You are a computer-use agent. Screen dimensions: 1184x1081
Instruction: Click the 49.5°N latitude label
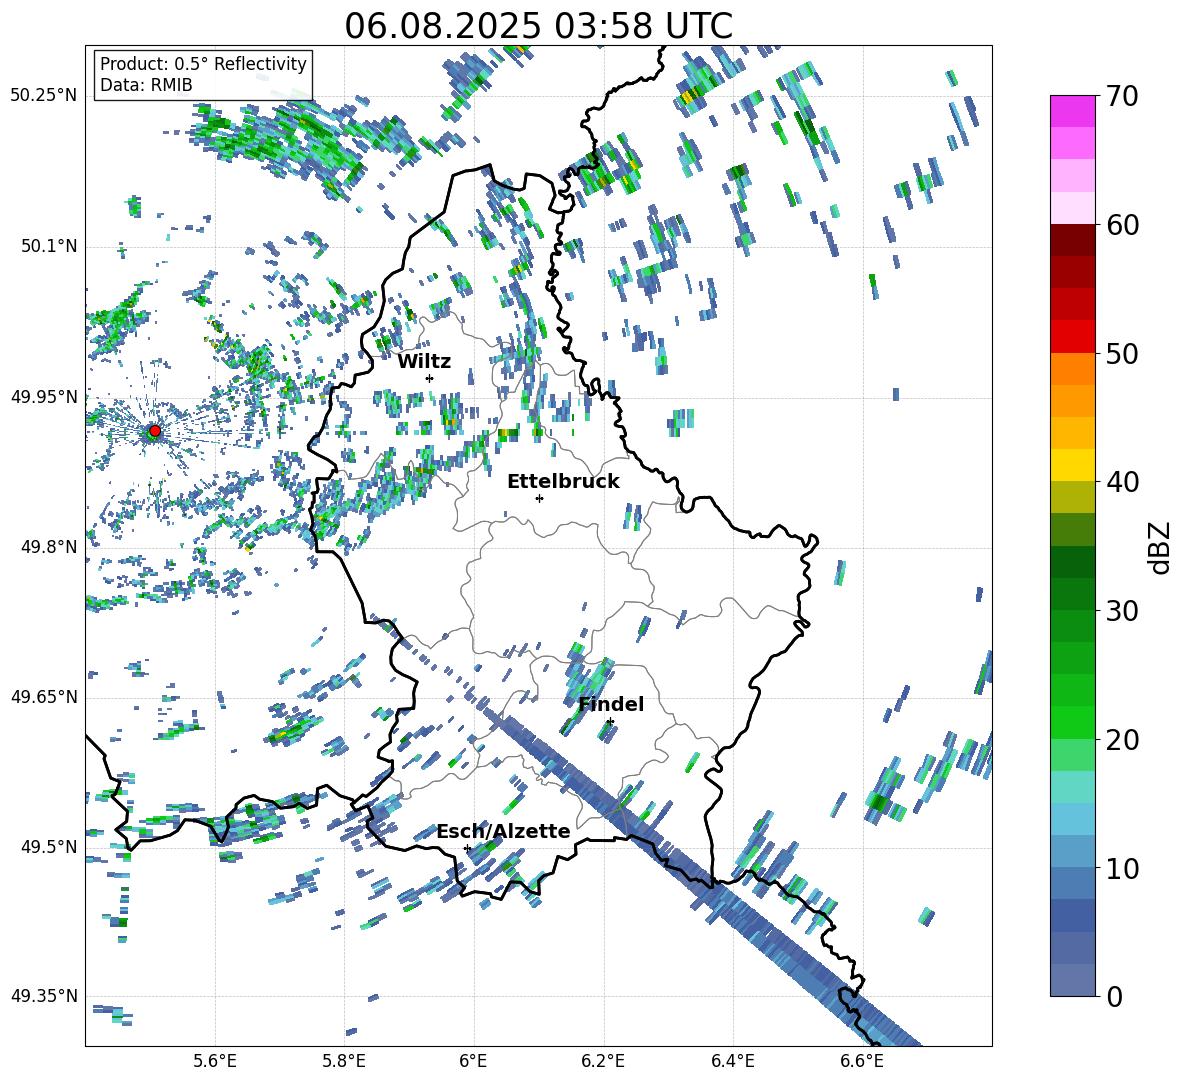[x=48, y=846]
